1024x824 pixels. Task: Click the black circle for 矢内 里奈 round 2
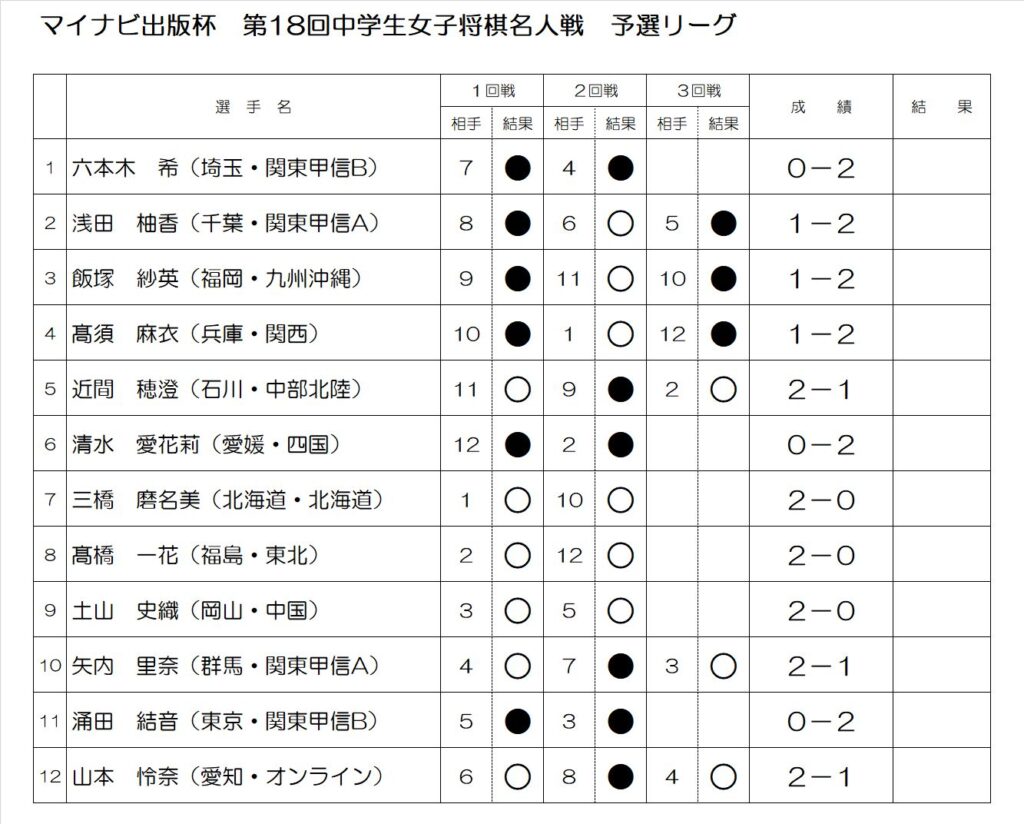(x=620, y=666)
